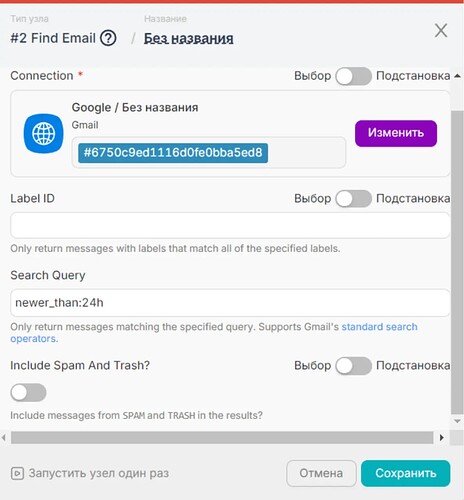This screenshot has width=464, height=500.
Task: Click the play icon beside Запустить узел один раз
Action: pyautogui.click(x=17, y=473)
